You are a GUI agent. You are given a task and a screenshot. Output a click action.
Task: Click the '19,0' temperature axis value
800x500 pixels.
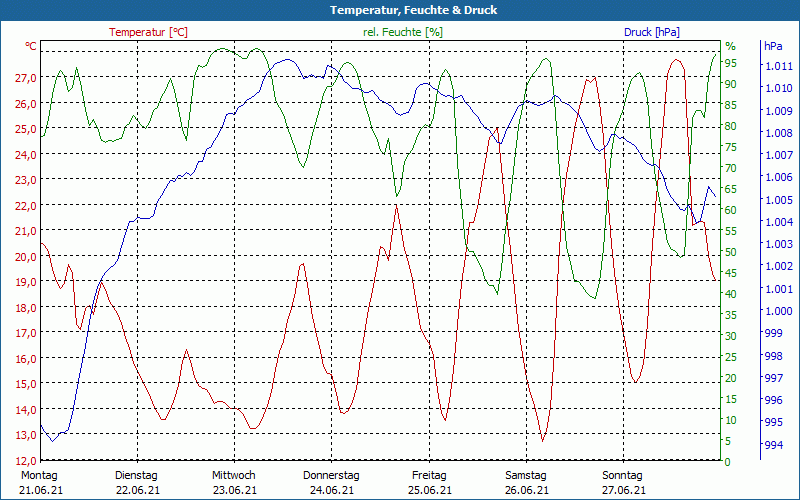point(26,282)
